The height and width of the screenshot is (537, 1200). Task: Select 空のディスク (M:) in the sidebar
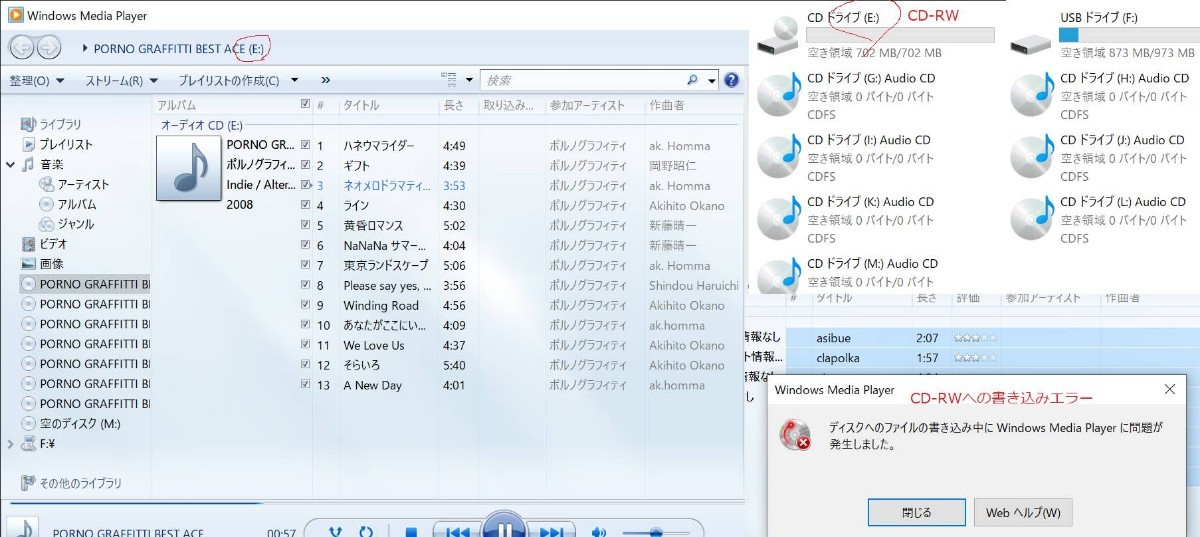pos(70,424)
